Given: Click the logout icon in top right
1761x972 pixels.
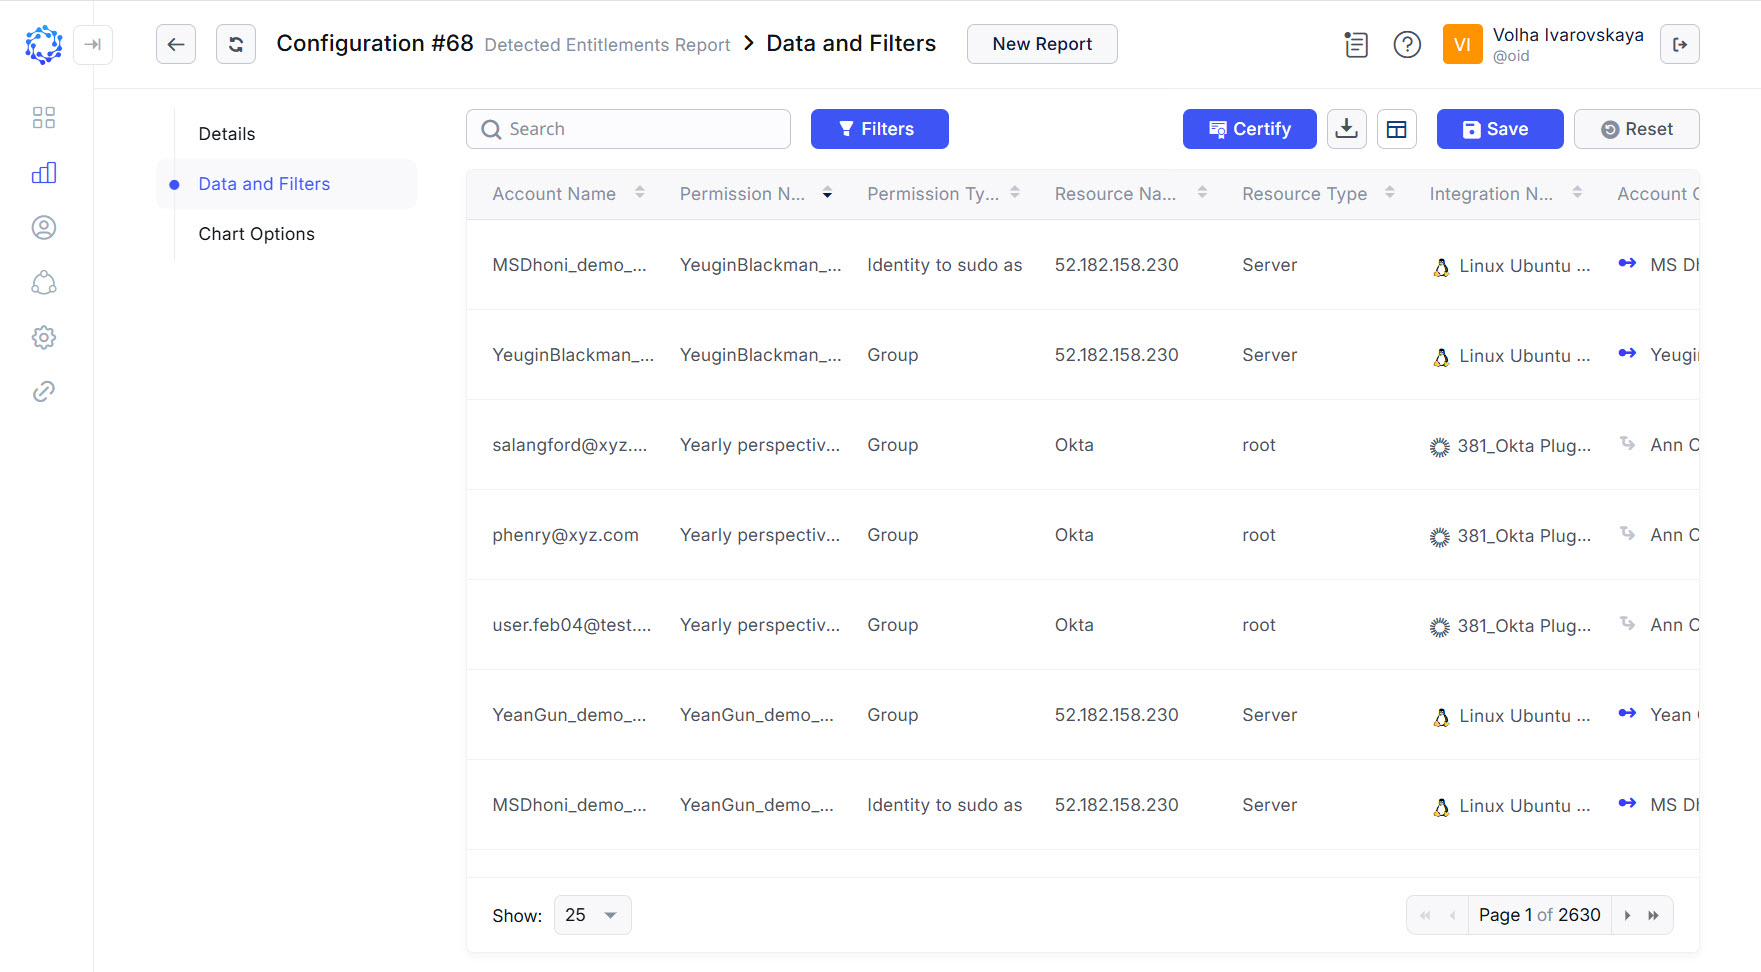Looking at the screenshot, I should tap(1680, 44).
